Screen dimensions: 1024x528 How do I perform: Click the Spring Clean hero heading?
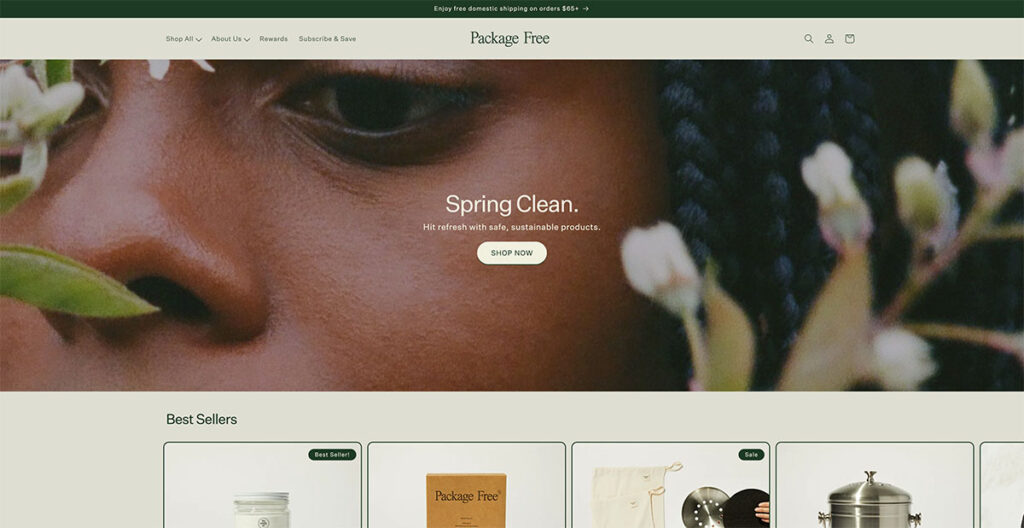pos(511,205)
